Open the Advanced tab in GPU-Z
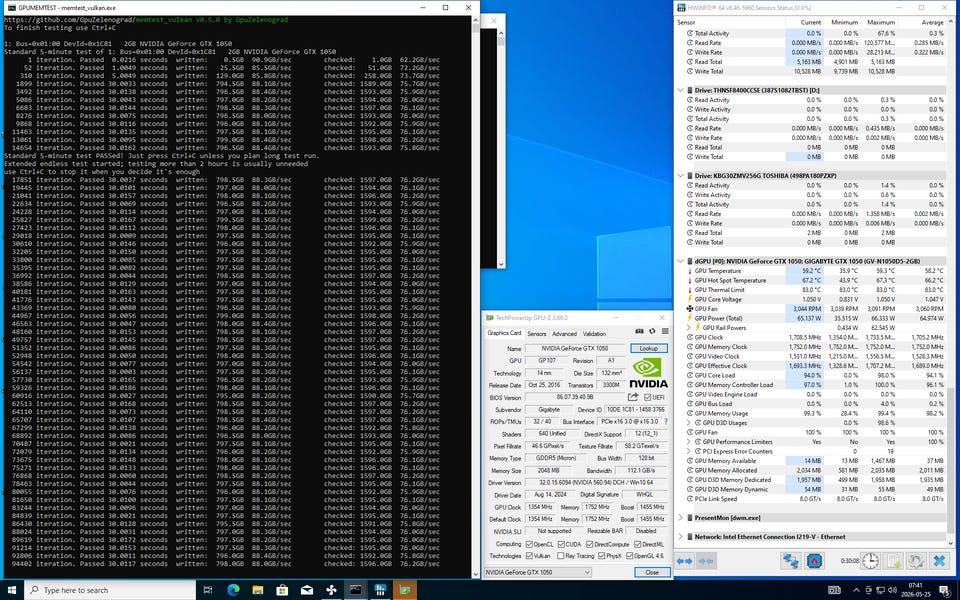 pyautogui.click(x=564, y=334)
